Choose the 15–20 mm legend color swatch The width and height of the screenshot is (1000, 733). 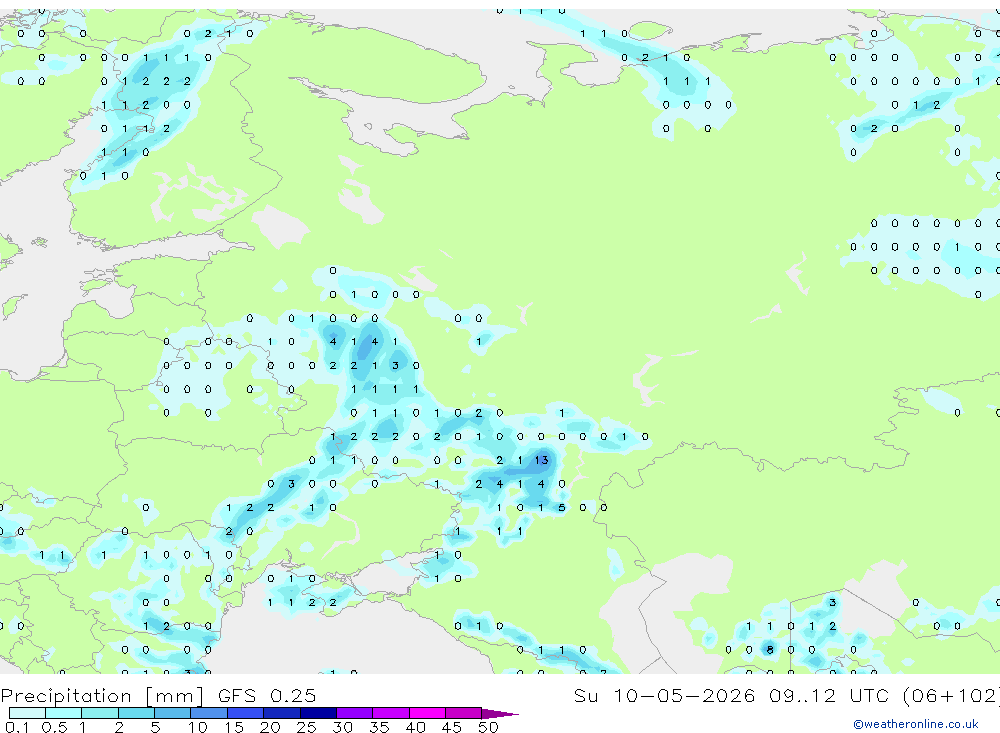pos(245,713)
